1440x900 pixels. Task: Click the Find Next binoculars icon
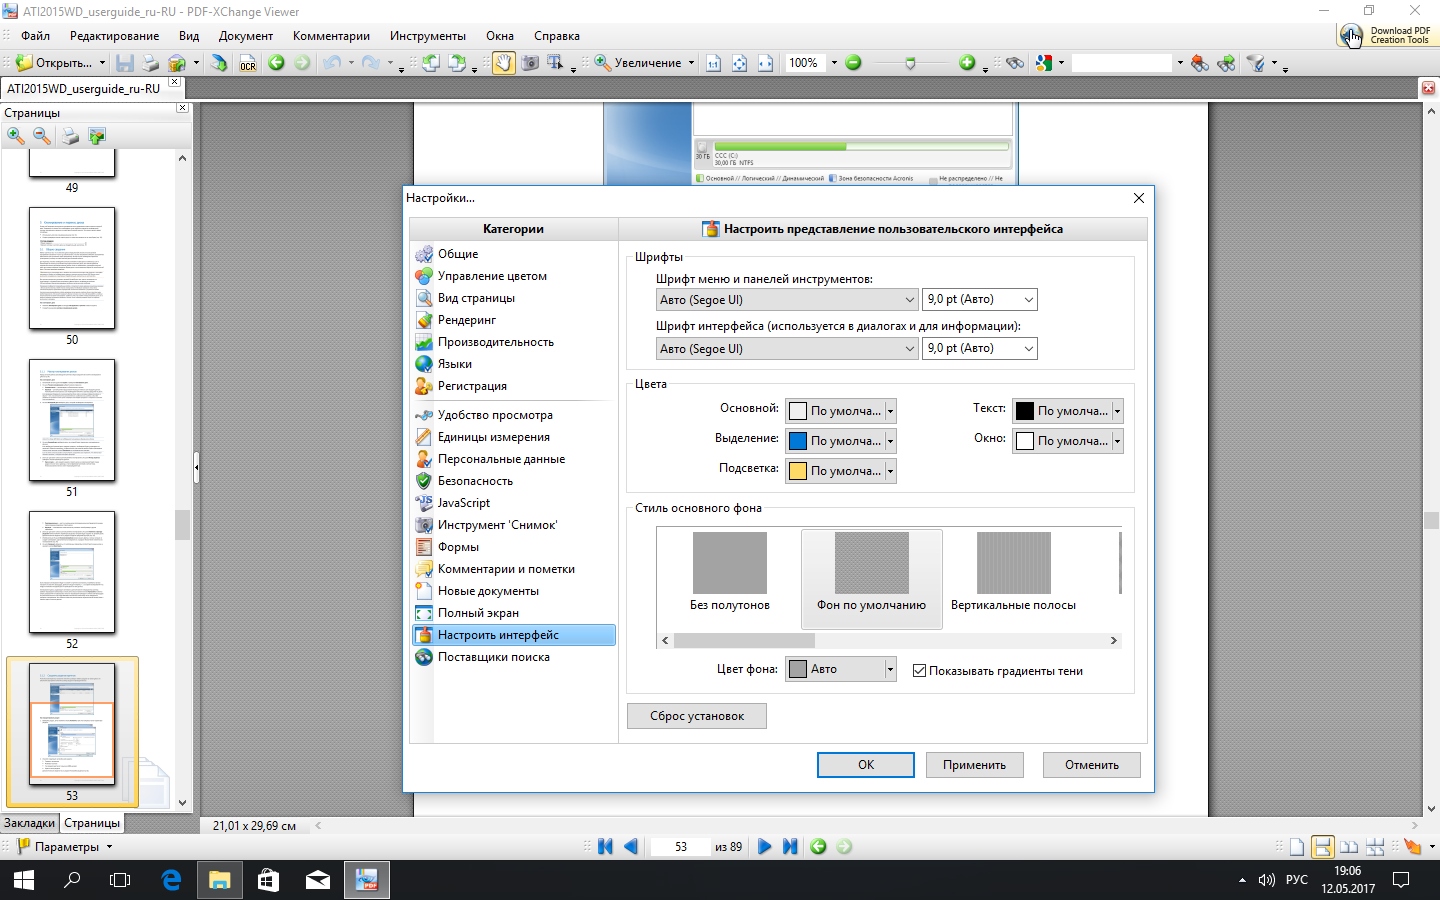1226,63
